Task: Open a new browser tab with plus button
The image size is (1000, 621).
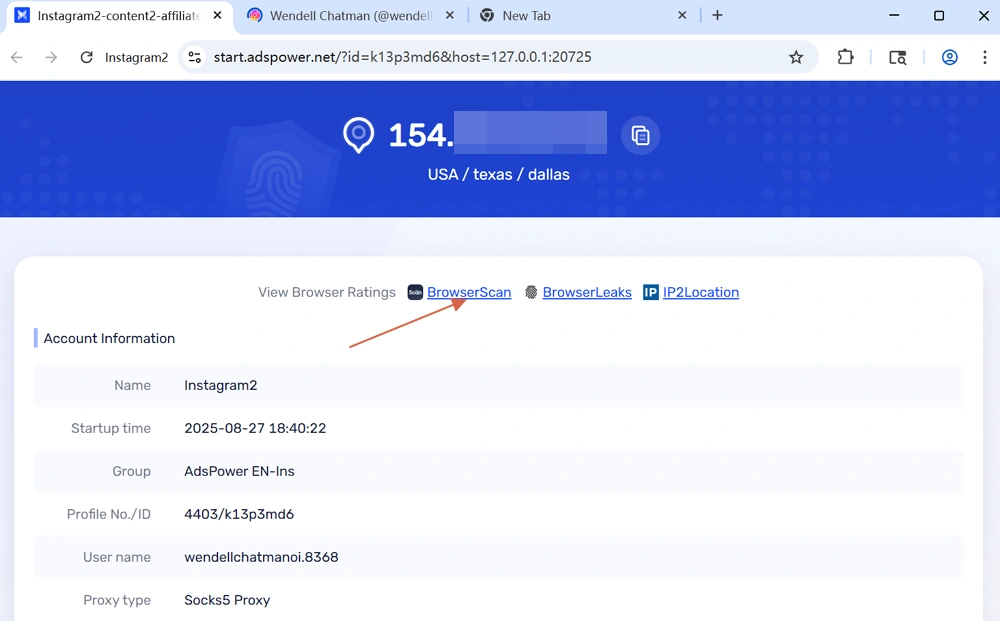Action: tap(717, 15)
